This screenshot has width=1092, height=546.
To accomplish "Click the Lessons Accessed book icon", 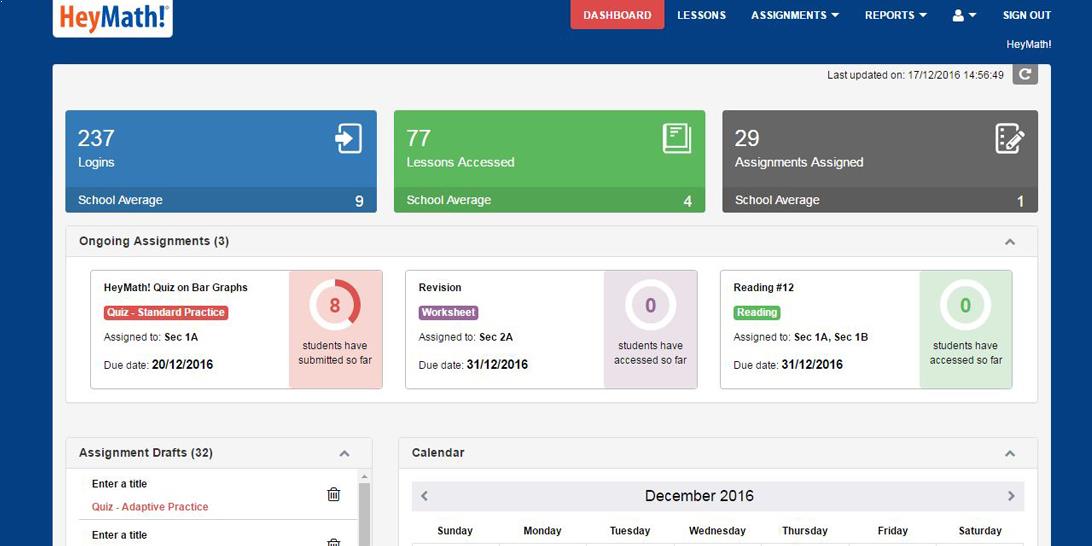I will 676,139.
